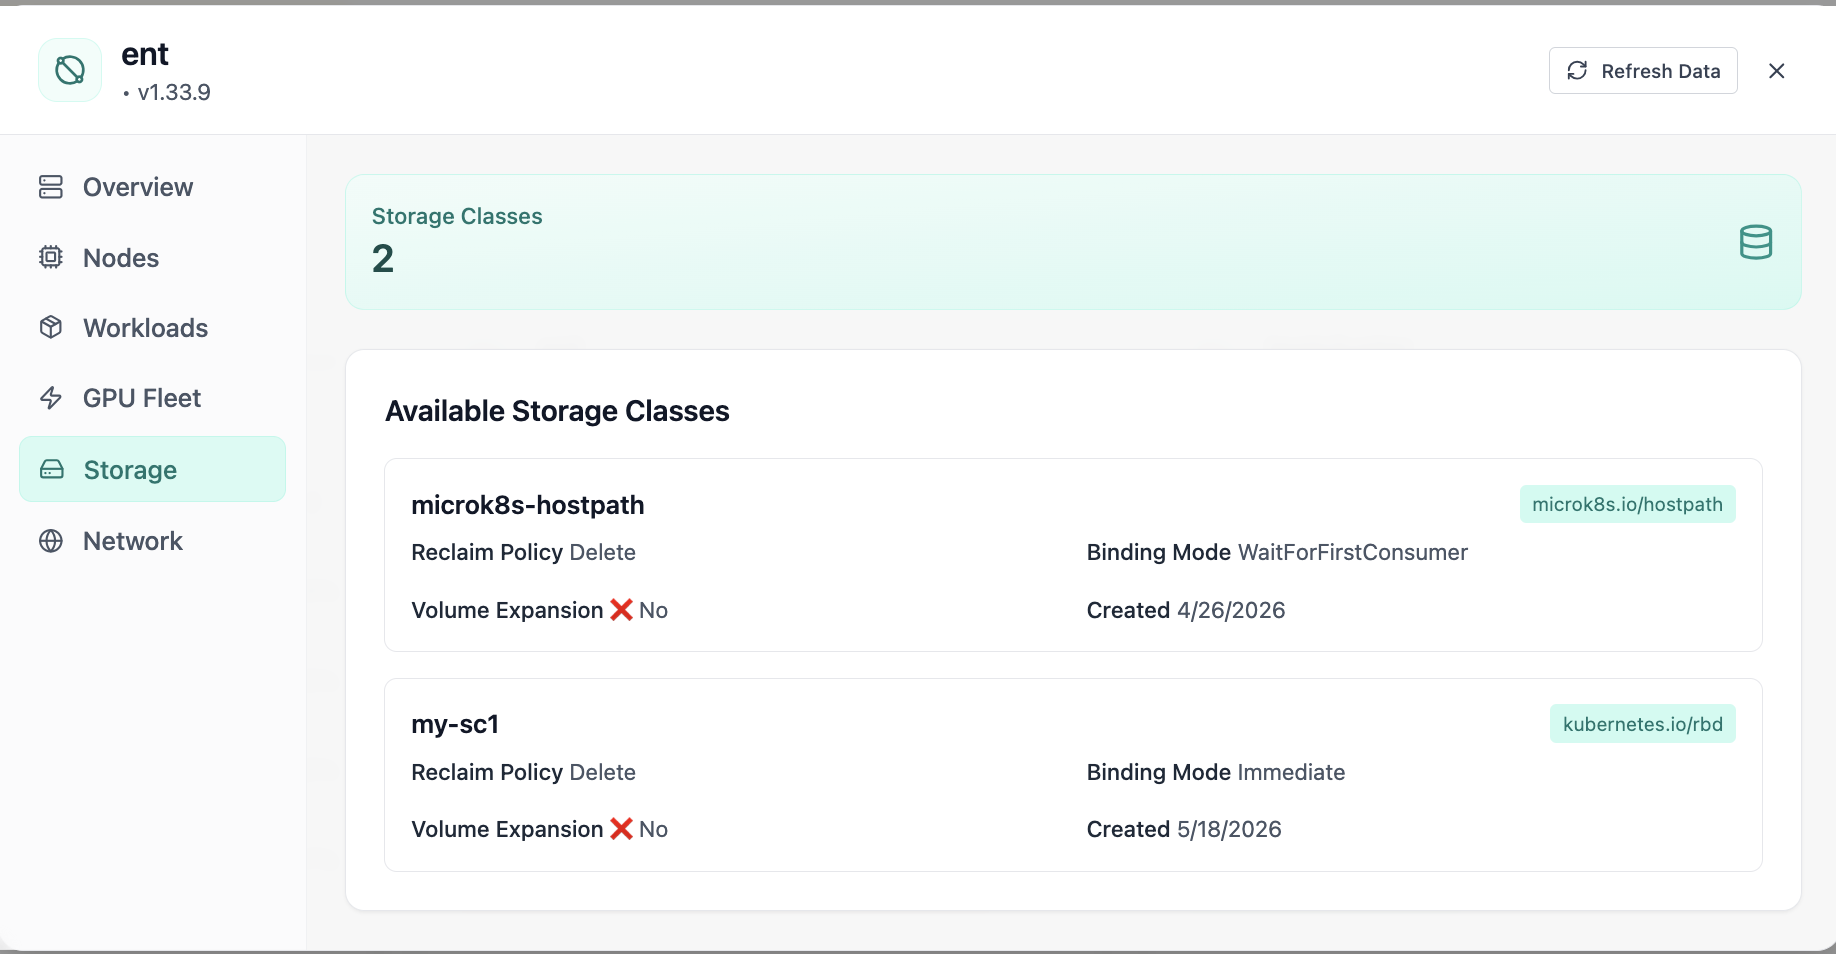This screenshot has height=954, width=1836.
Task: Click the database icon in Storage Classes card
Action: click(x=1755, y=242)
